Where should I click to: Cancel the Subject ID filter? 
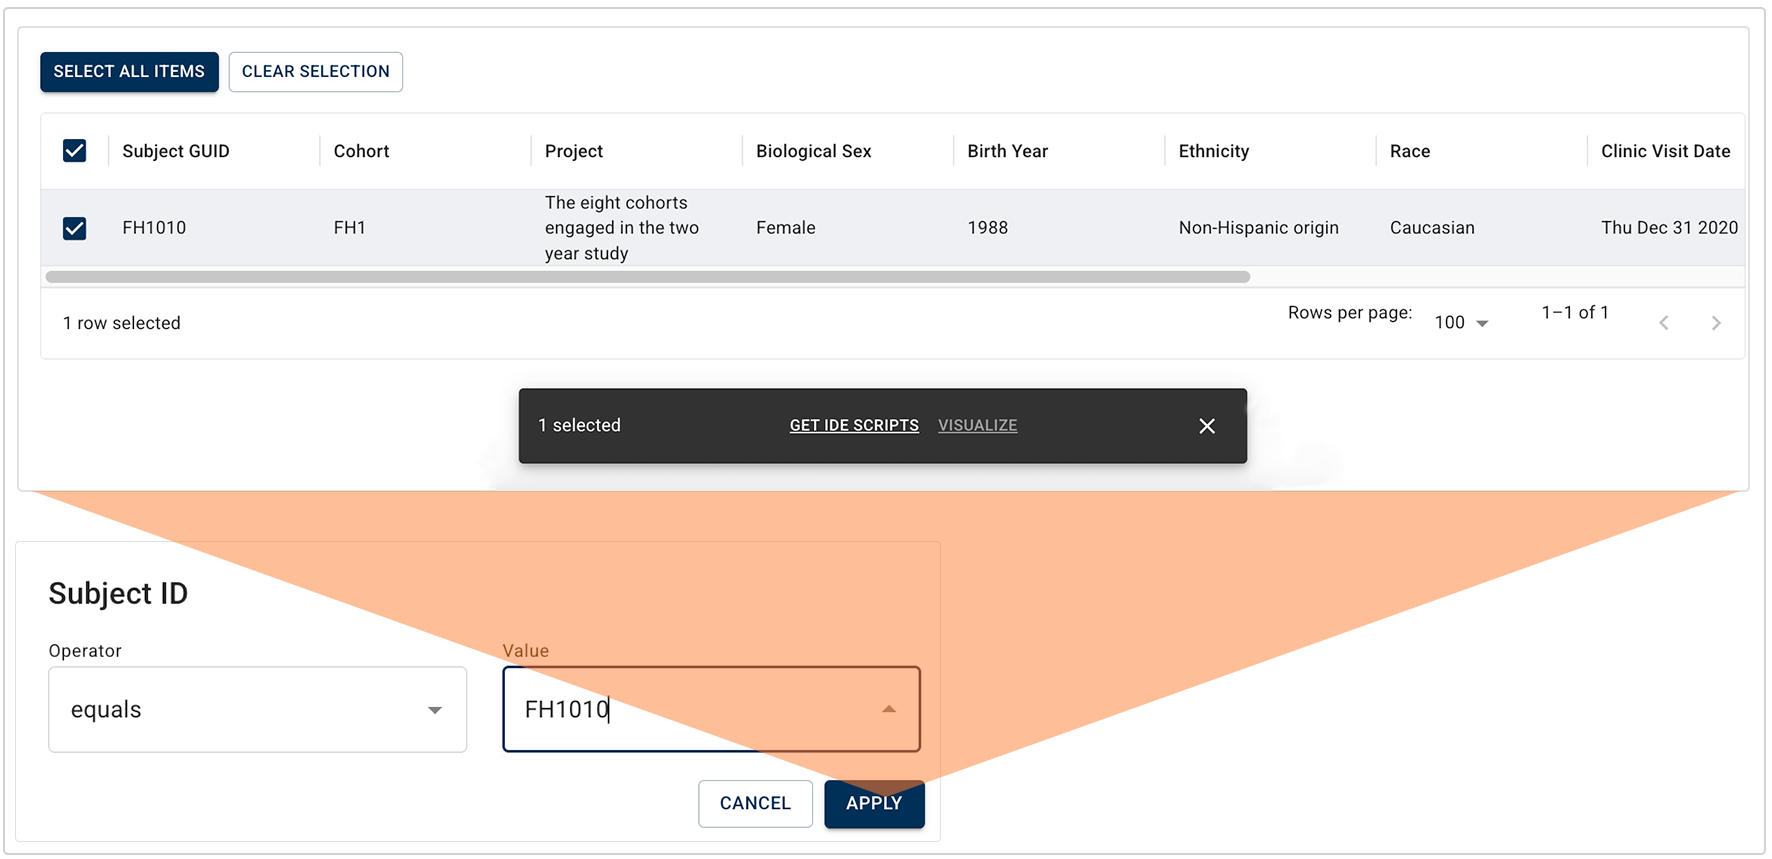755,803
